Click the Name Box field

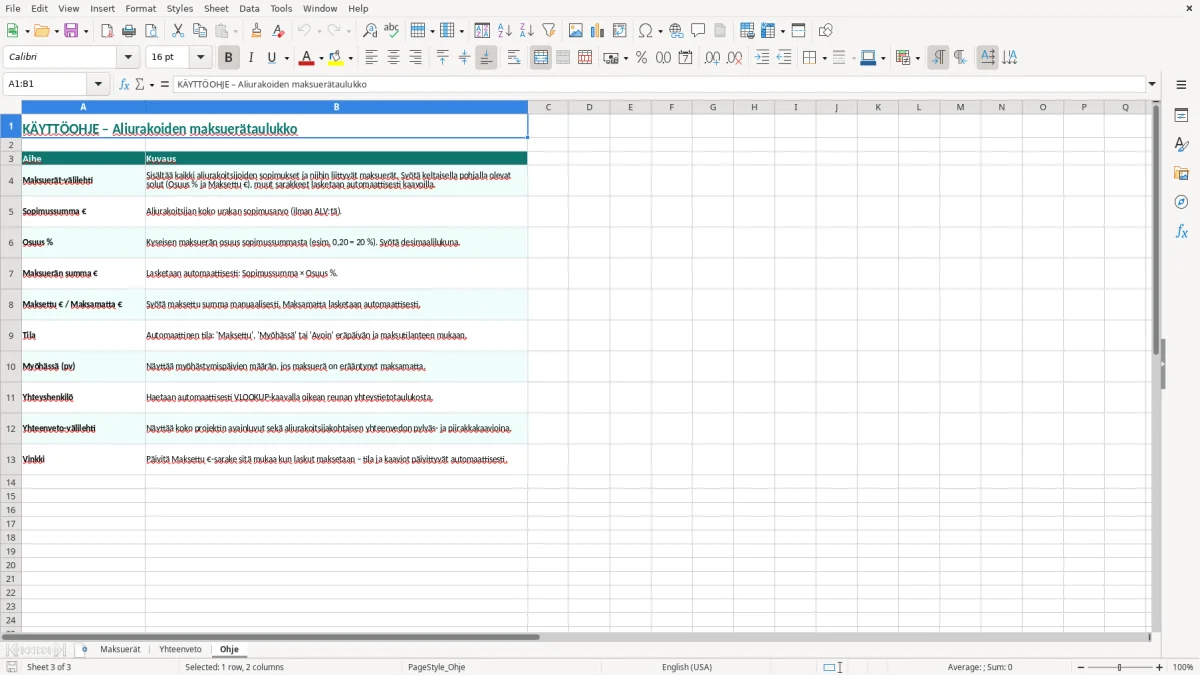click(x=46, y=84)
